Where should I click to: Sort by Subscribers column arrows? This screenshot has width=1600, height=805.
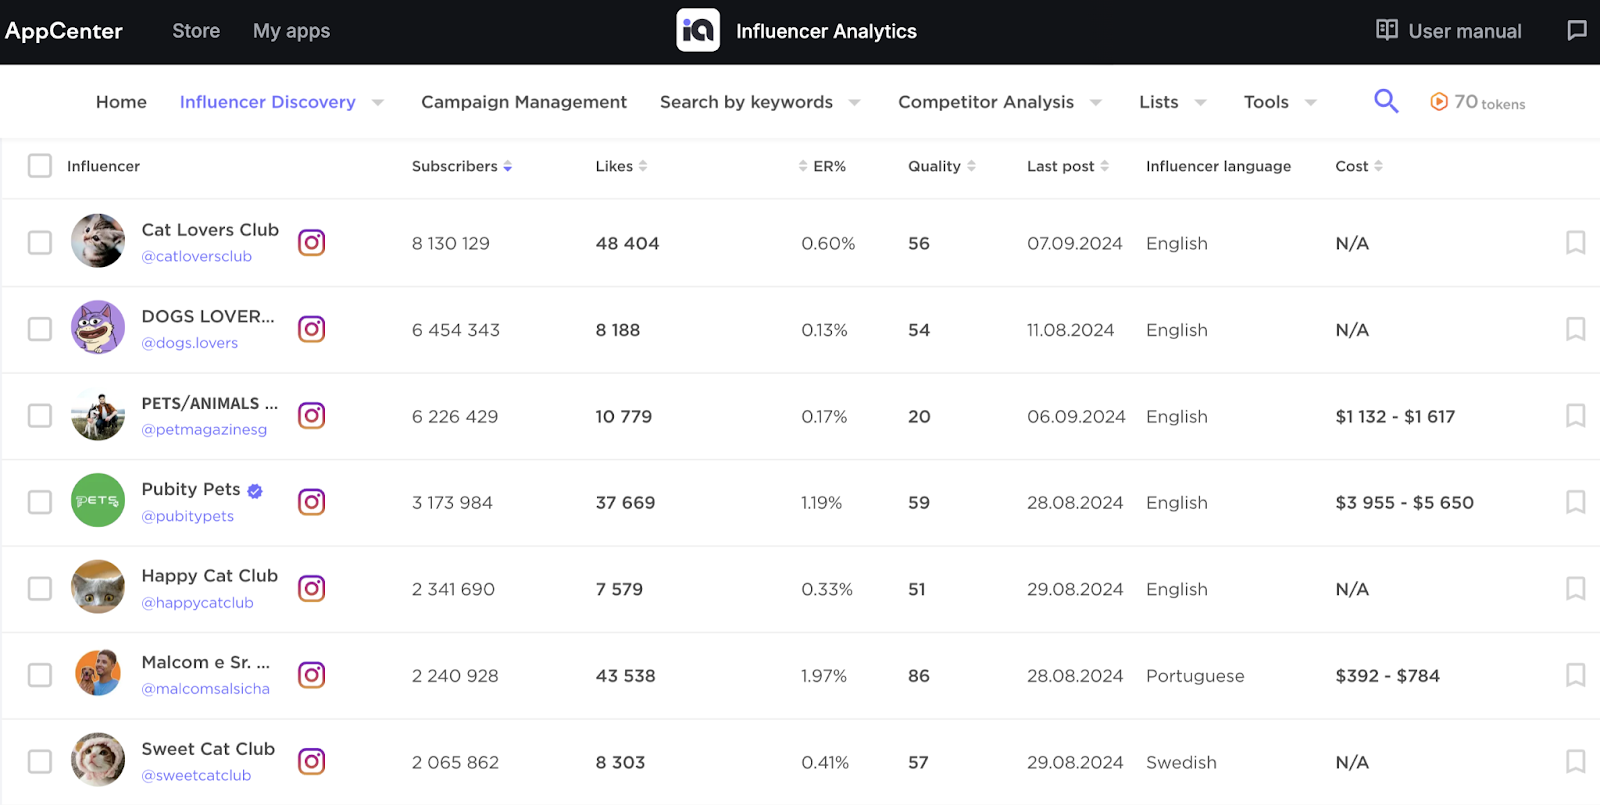tap(508, 166)
